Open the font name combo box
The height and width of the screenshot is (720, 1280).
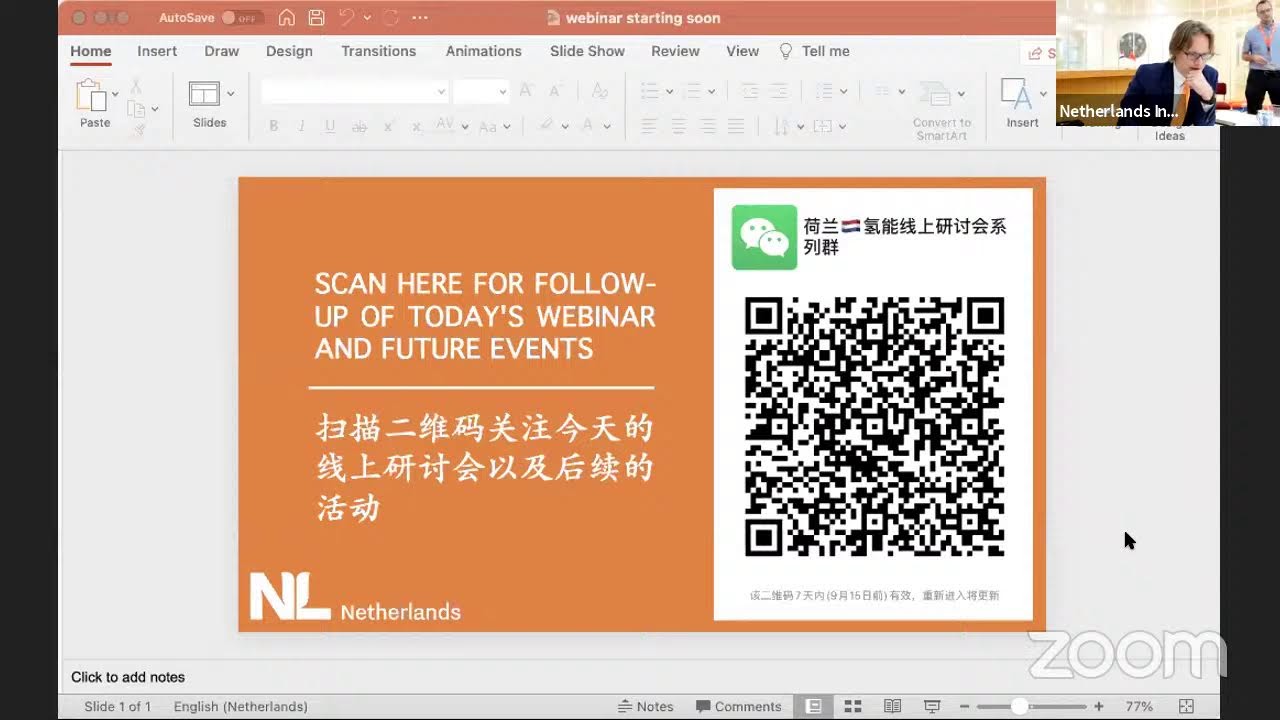tap(354, 92)
